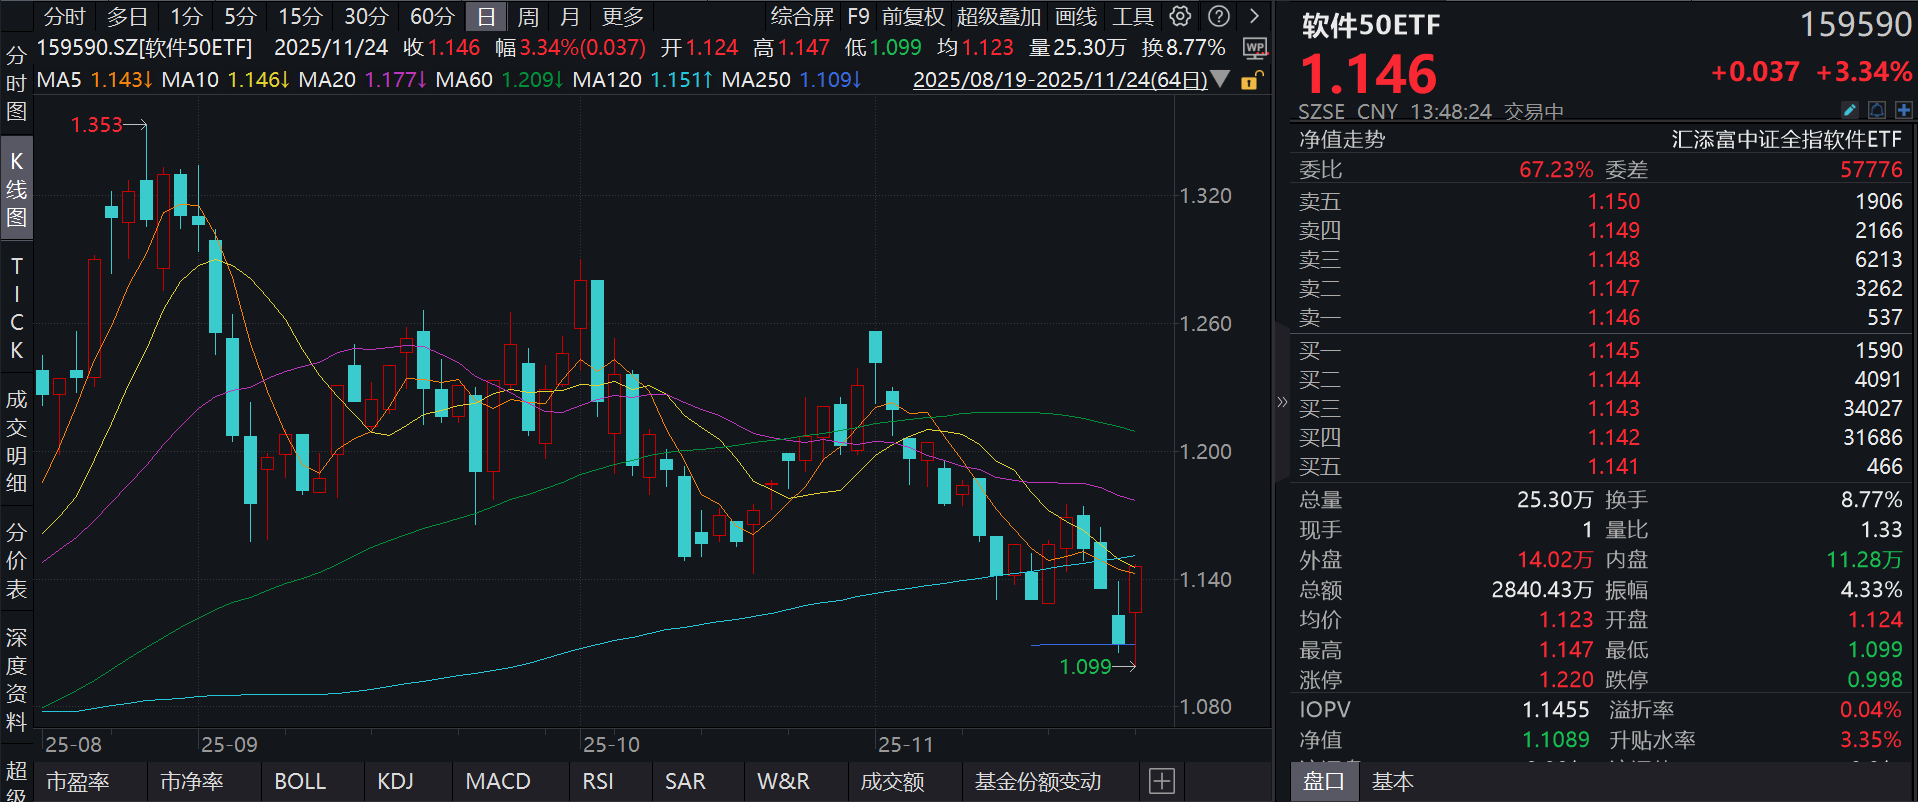
Task: Collapse side panel with double chevron
Action: 1282,402
